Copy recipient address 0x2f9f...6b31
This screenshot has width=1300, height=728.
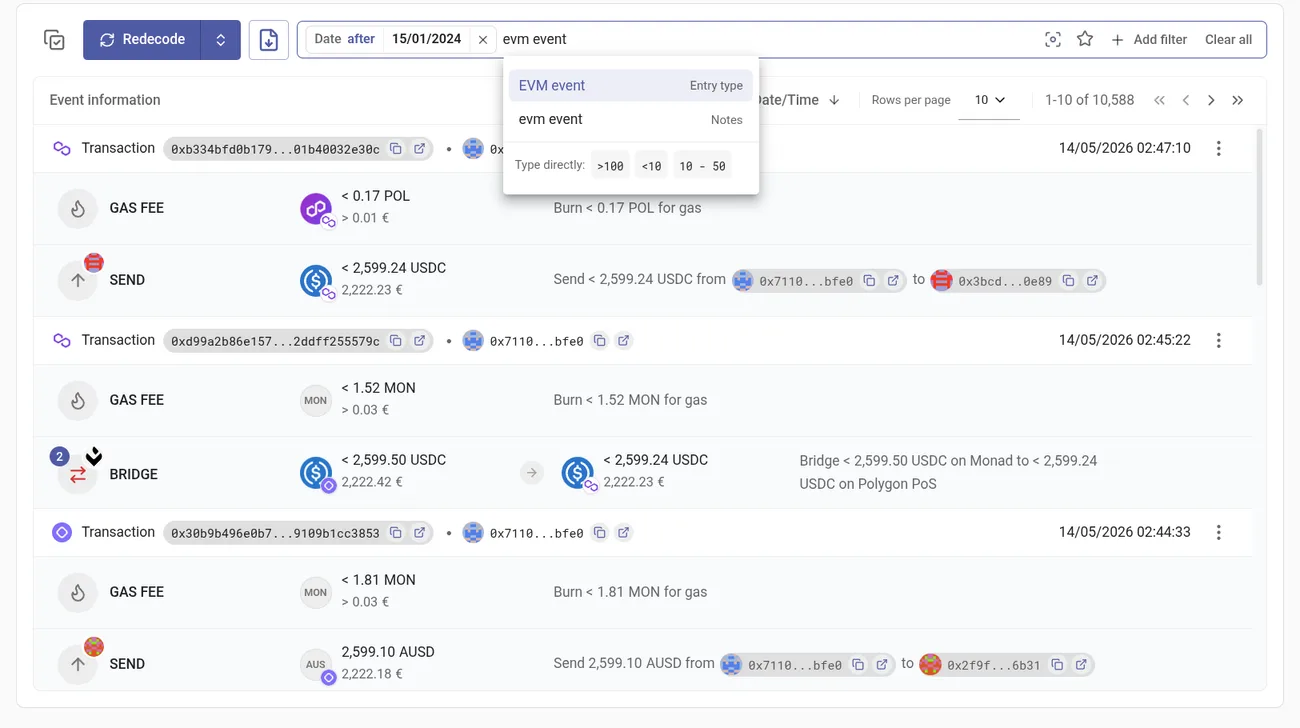1057,664
